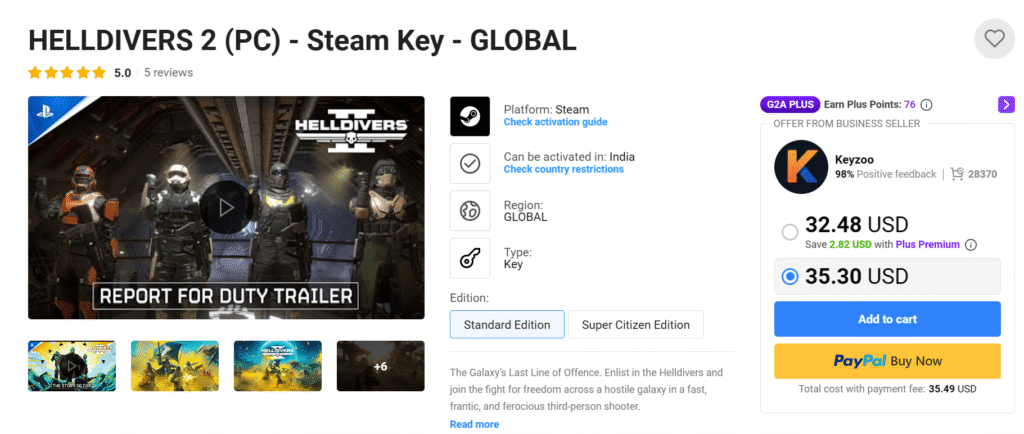Click the Steam platform icon
This screenshot has width=1024, height=434.
click(x=470, y=116)
